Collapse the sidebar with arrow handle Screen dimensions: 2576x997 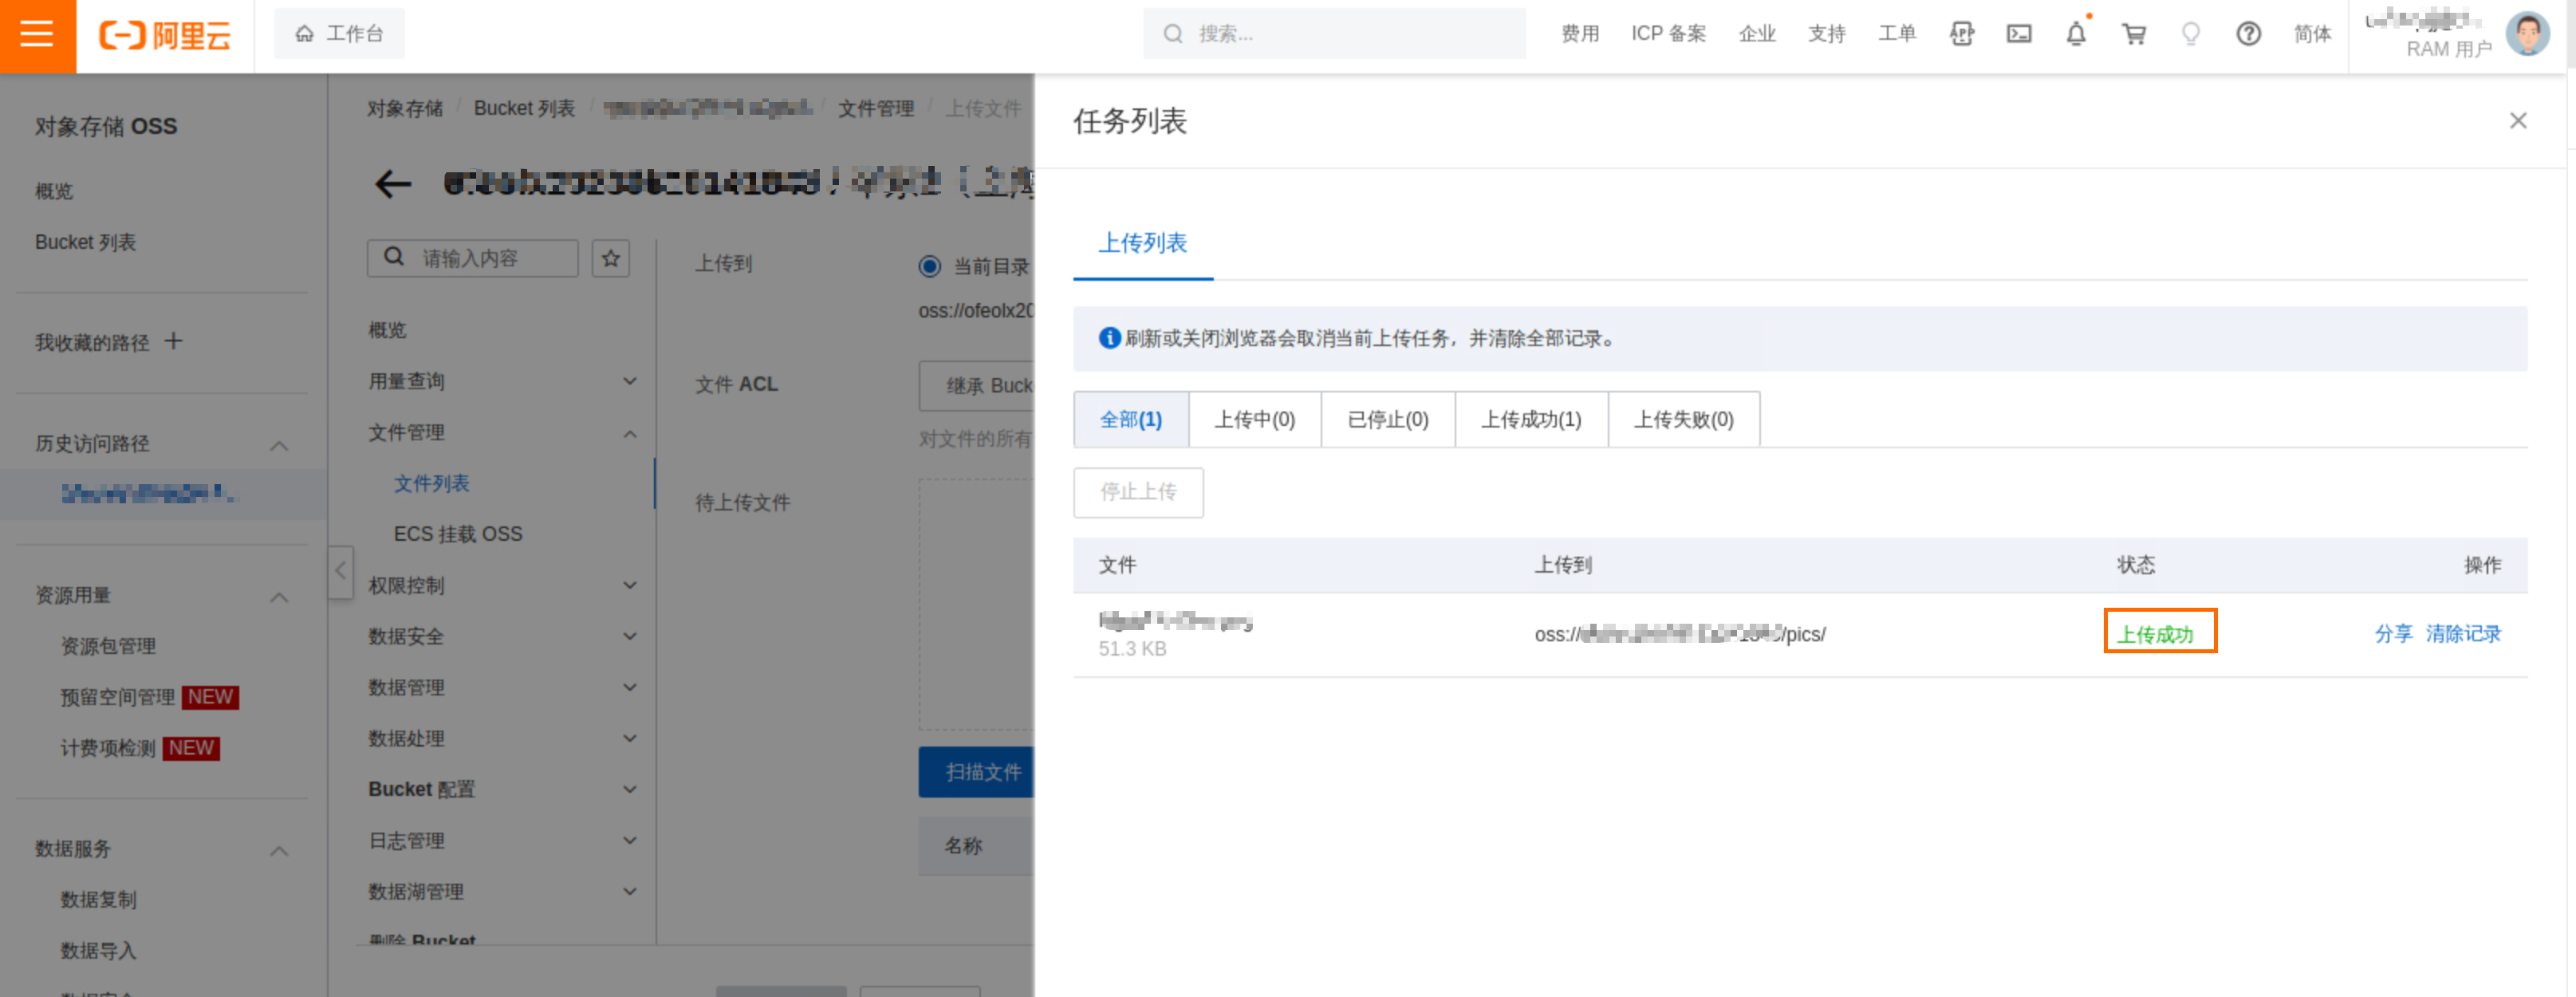pos(340,571)
